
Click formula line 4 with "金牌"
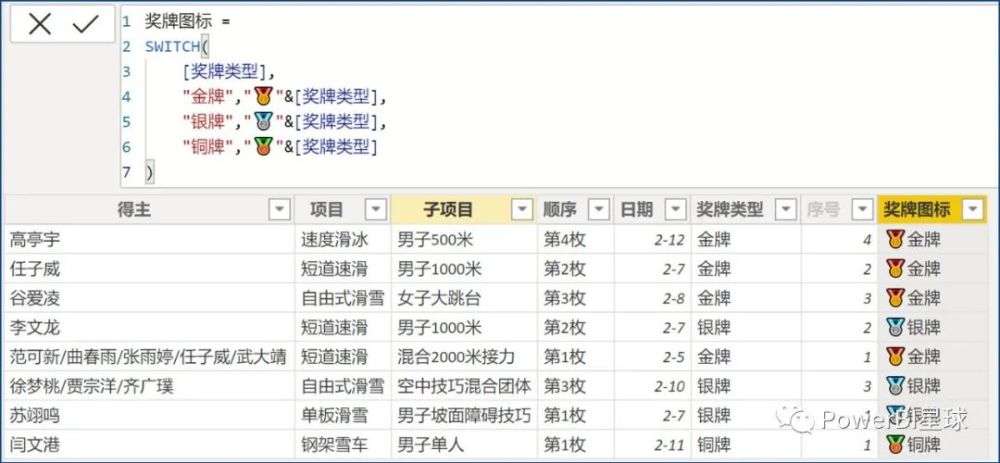(x=284, y=97)
